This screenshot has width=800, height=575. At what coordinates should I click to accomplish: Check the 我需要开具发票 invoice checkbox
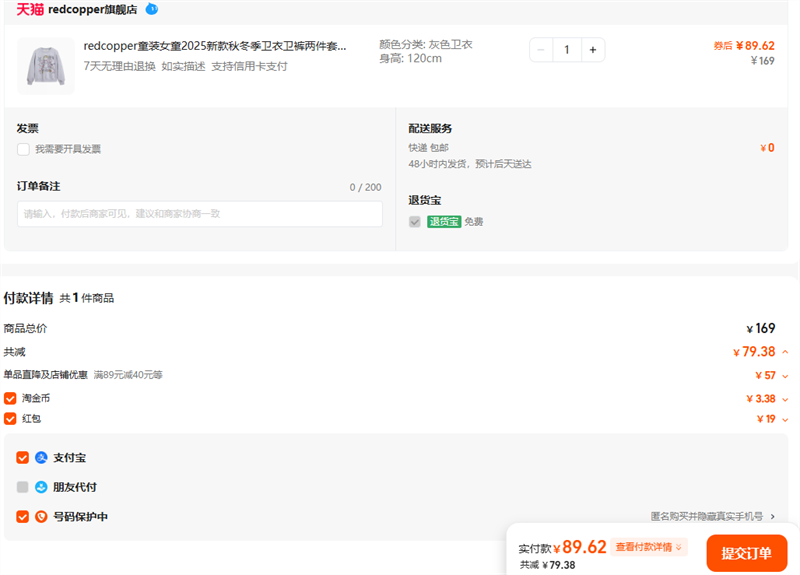click(x=23, y=149)
